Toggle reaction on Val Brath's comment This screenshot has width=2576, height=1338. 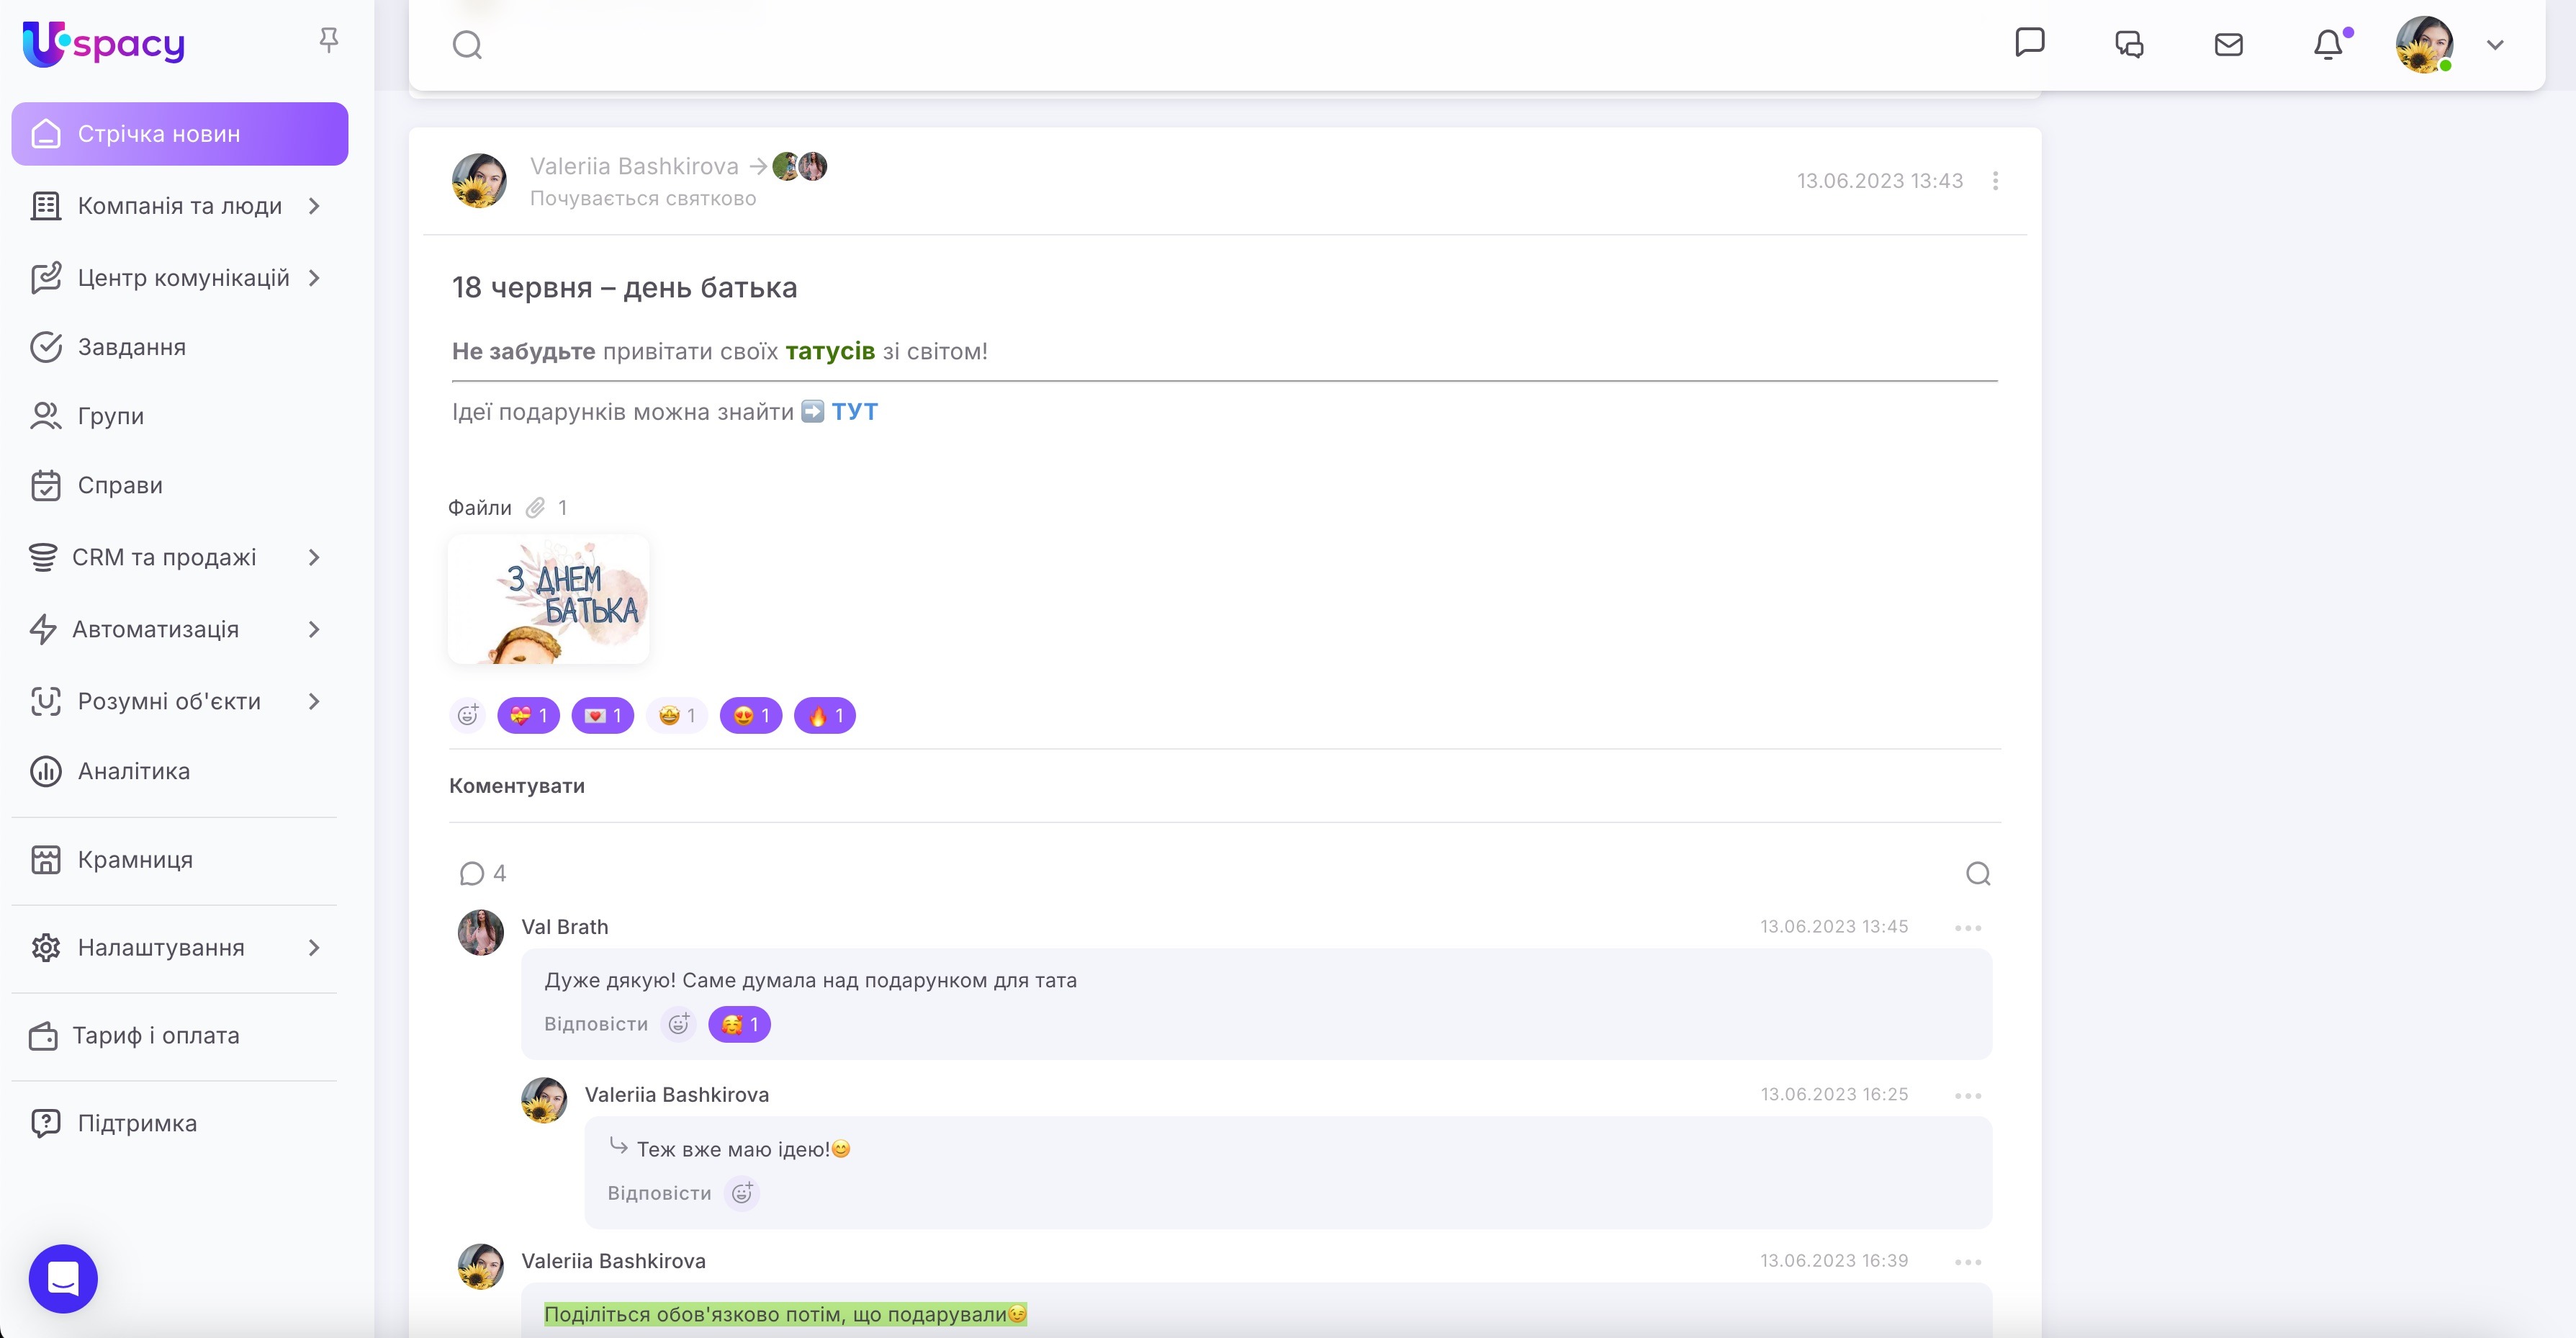pyautogui.click(x=739, y=1024)
